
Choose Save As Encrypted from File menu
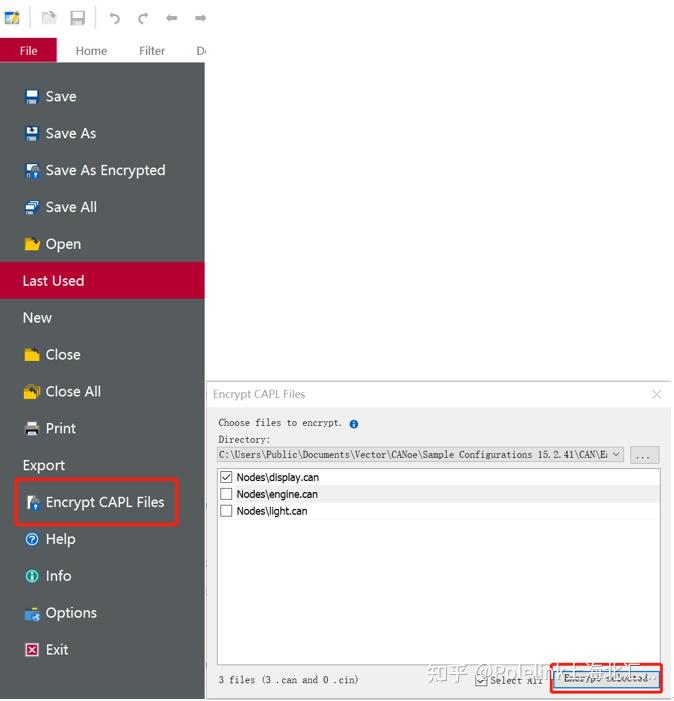pos(95,170)
